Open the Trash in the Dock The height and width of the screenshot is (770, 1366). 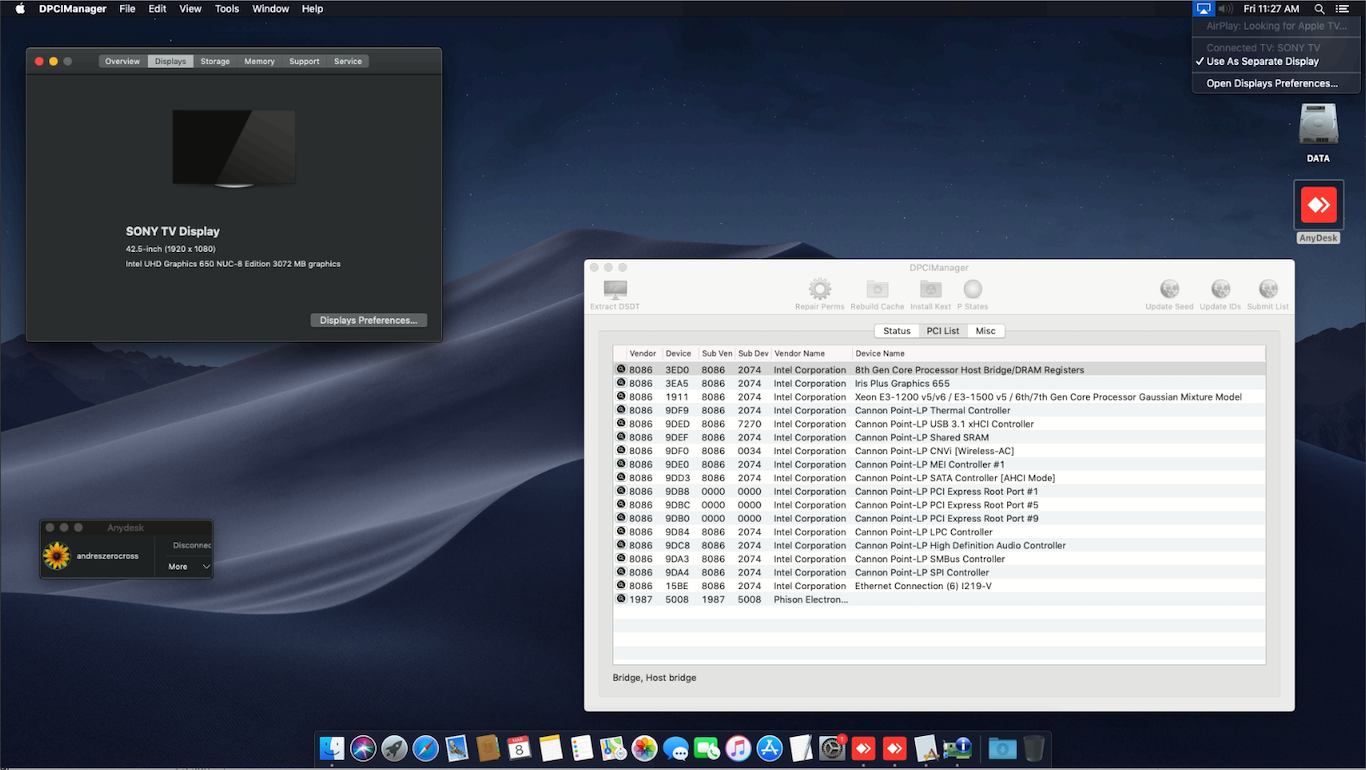point(1034,748)
